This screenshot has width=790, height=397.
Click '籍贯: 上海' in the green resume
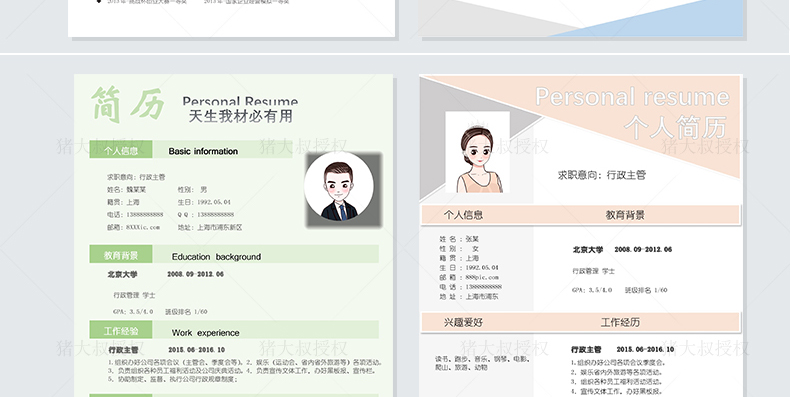coord(123,202)
